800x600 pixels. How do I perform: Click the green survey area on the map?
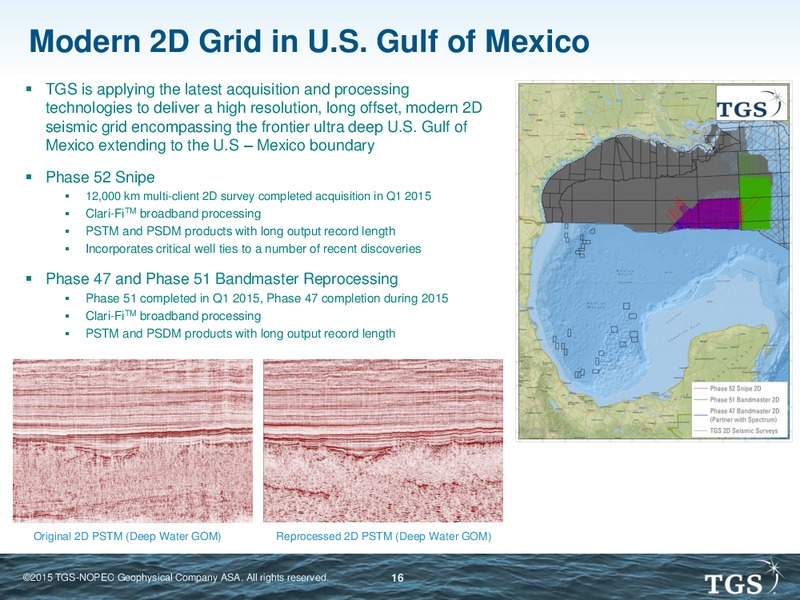pyautogui.click(x=755, y=202)
